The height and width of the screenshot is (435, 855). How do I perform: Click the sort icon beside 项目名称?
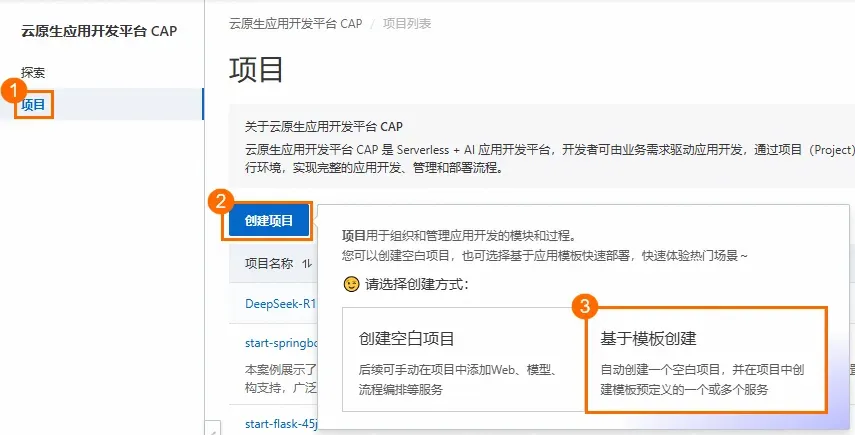tap(308, 264)
